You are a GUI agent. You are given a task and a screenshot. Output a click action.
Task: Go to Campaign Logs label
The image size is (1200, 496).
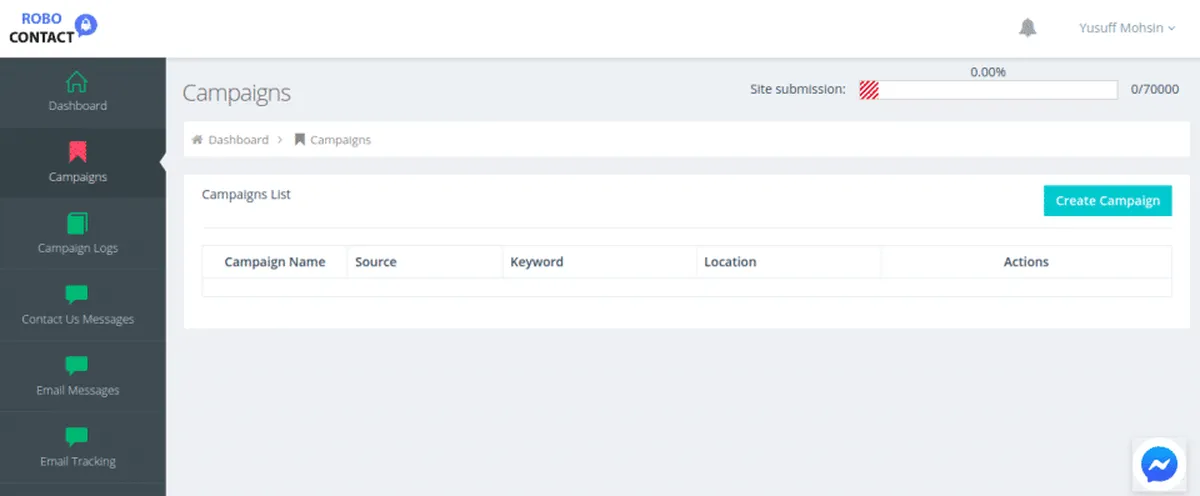[78, 248]
